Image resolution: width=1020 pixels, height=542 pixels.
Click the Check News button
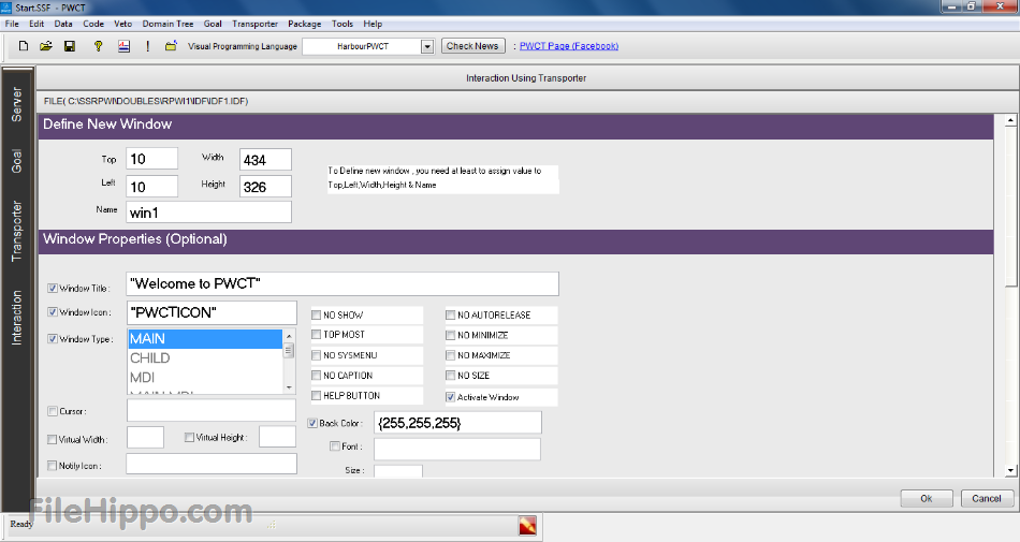(x=472, y=46)
